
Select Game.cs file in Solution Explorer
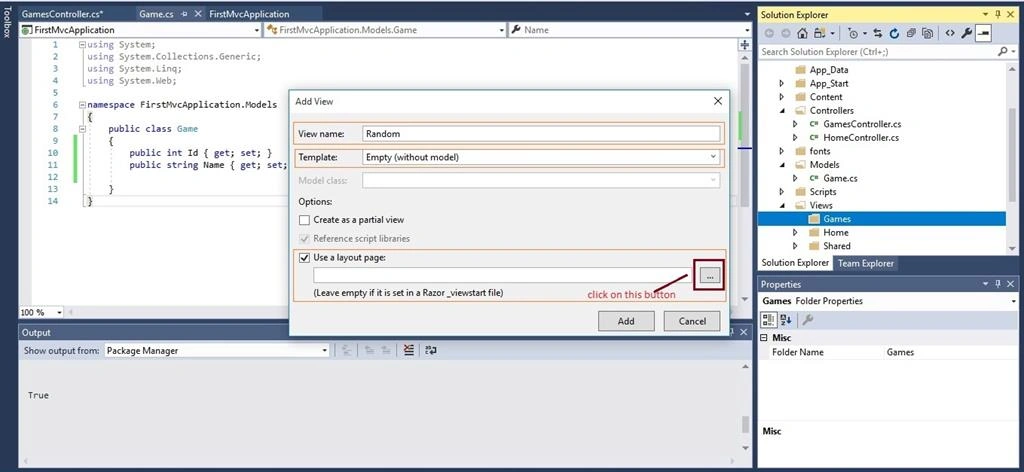(x=840, y=178)
